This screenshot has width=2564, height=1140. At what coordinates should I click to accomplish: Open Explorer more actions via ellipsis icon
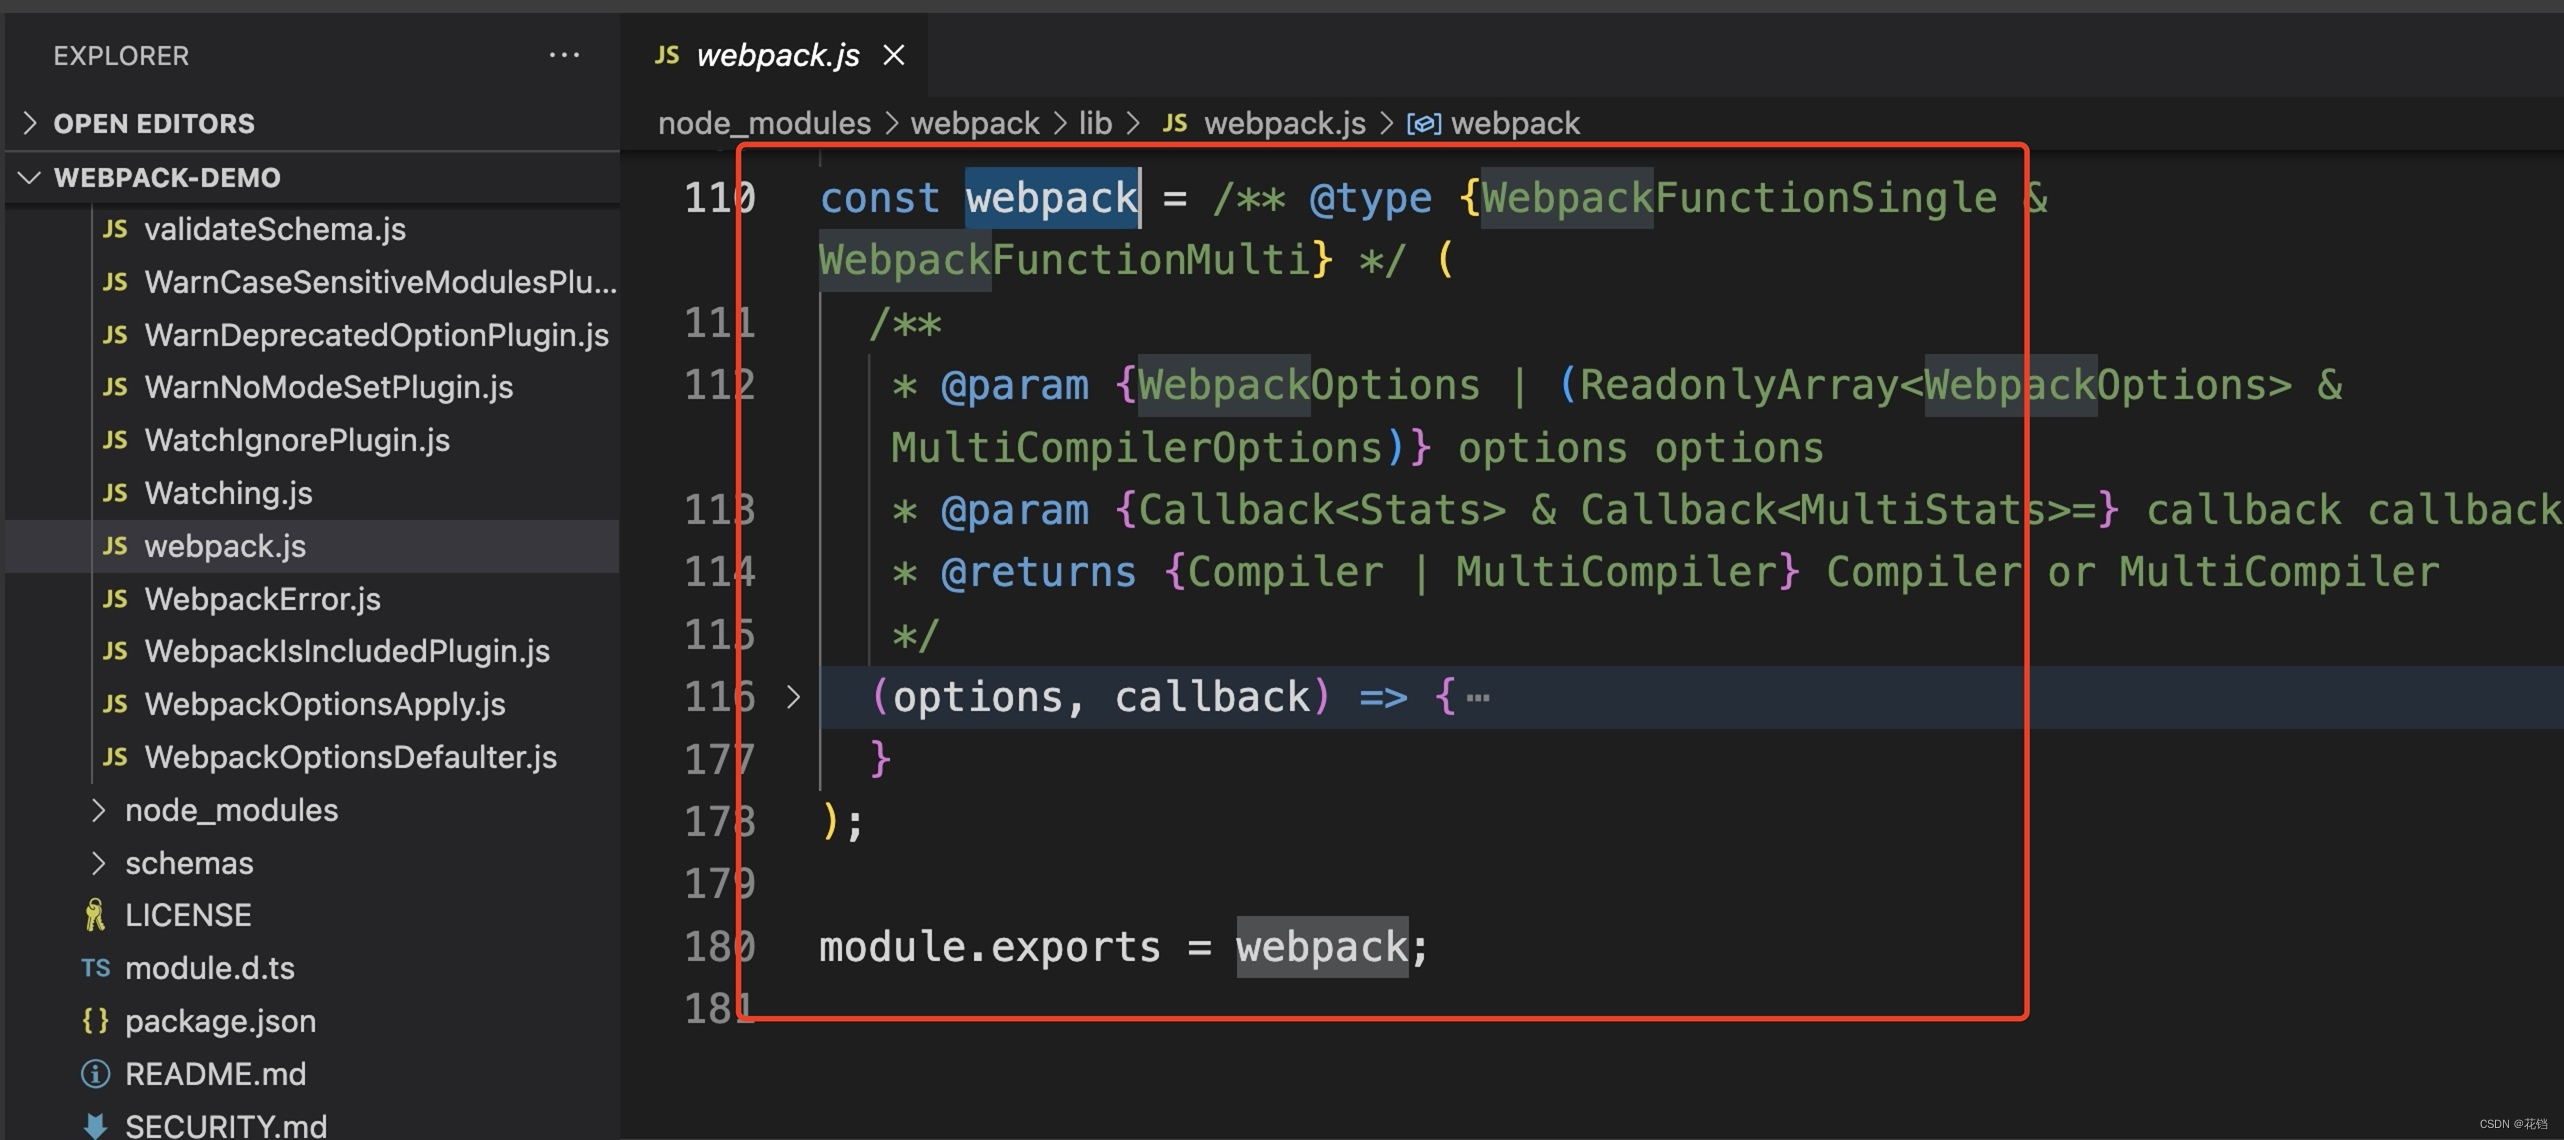(x=565, y=55)
